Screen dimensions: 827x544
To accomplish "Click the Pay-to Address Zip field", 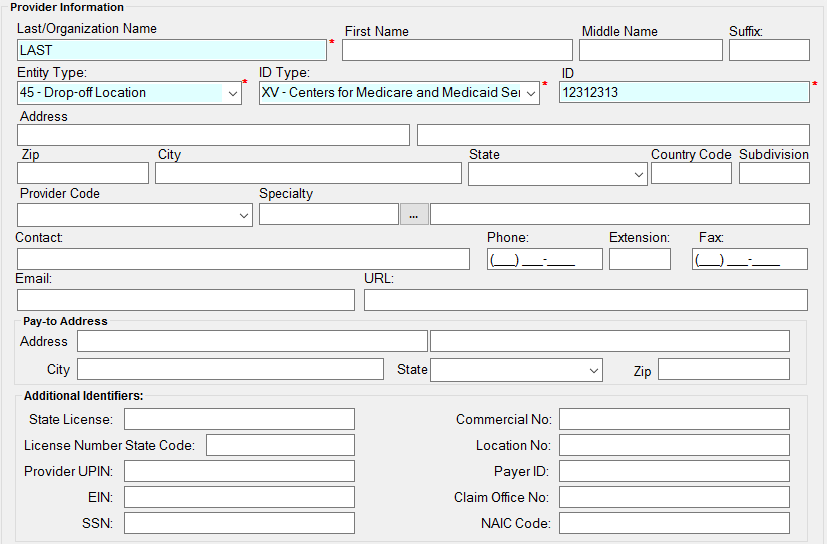I will click(x=724, y=369).
